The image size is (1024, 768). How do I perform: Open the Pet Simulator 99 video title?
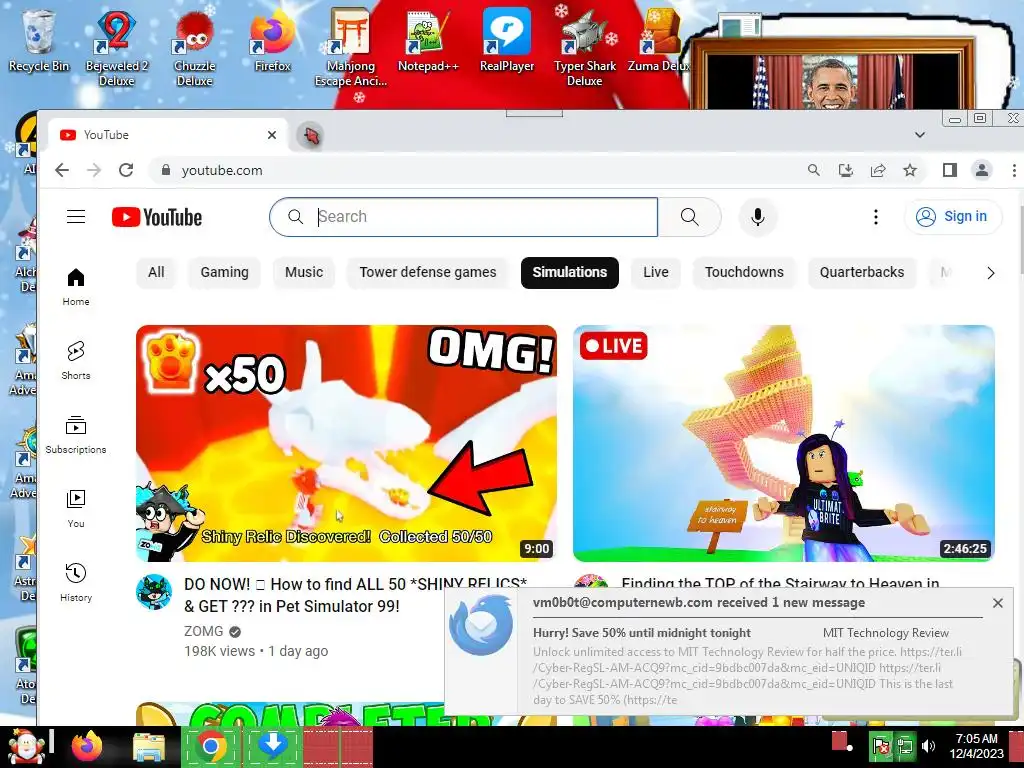click(x=356, y=595)
